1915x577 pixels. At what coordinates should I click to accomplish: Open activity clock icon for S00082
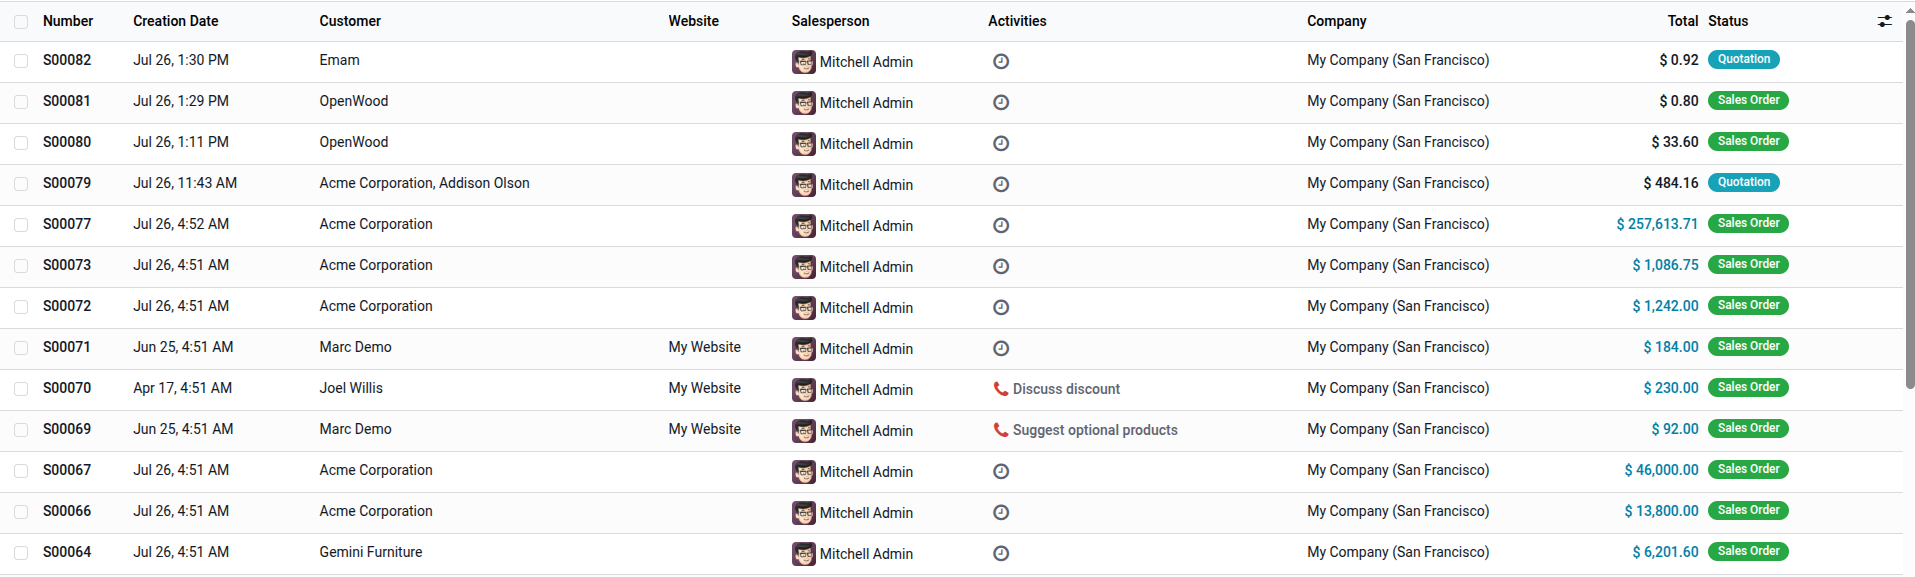coord(1000,62)
